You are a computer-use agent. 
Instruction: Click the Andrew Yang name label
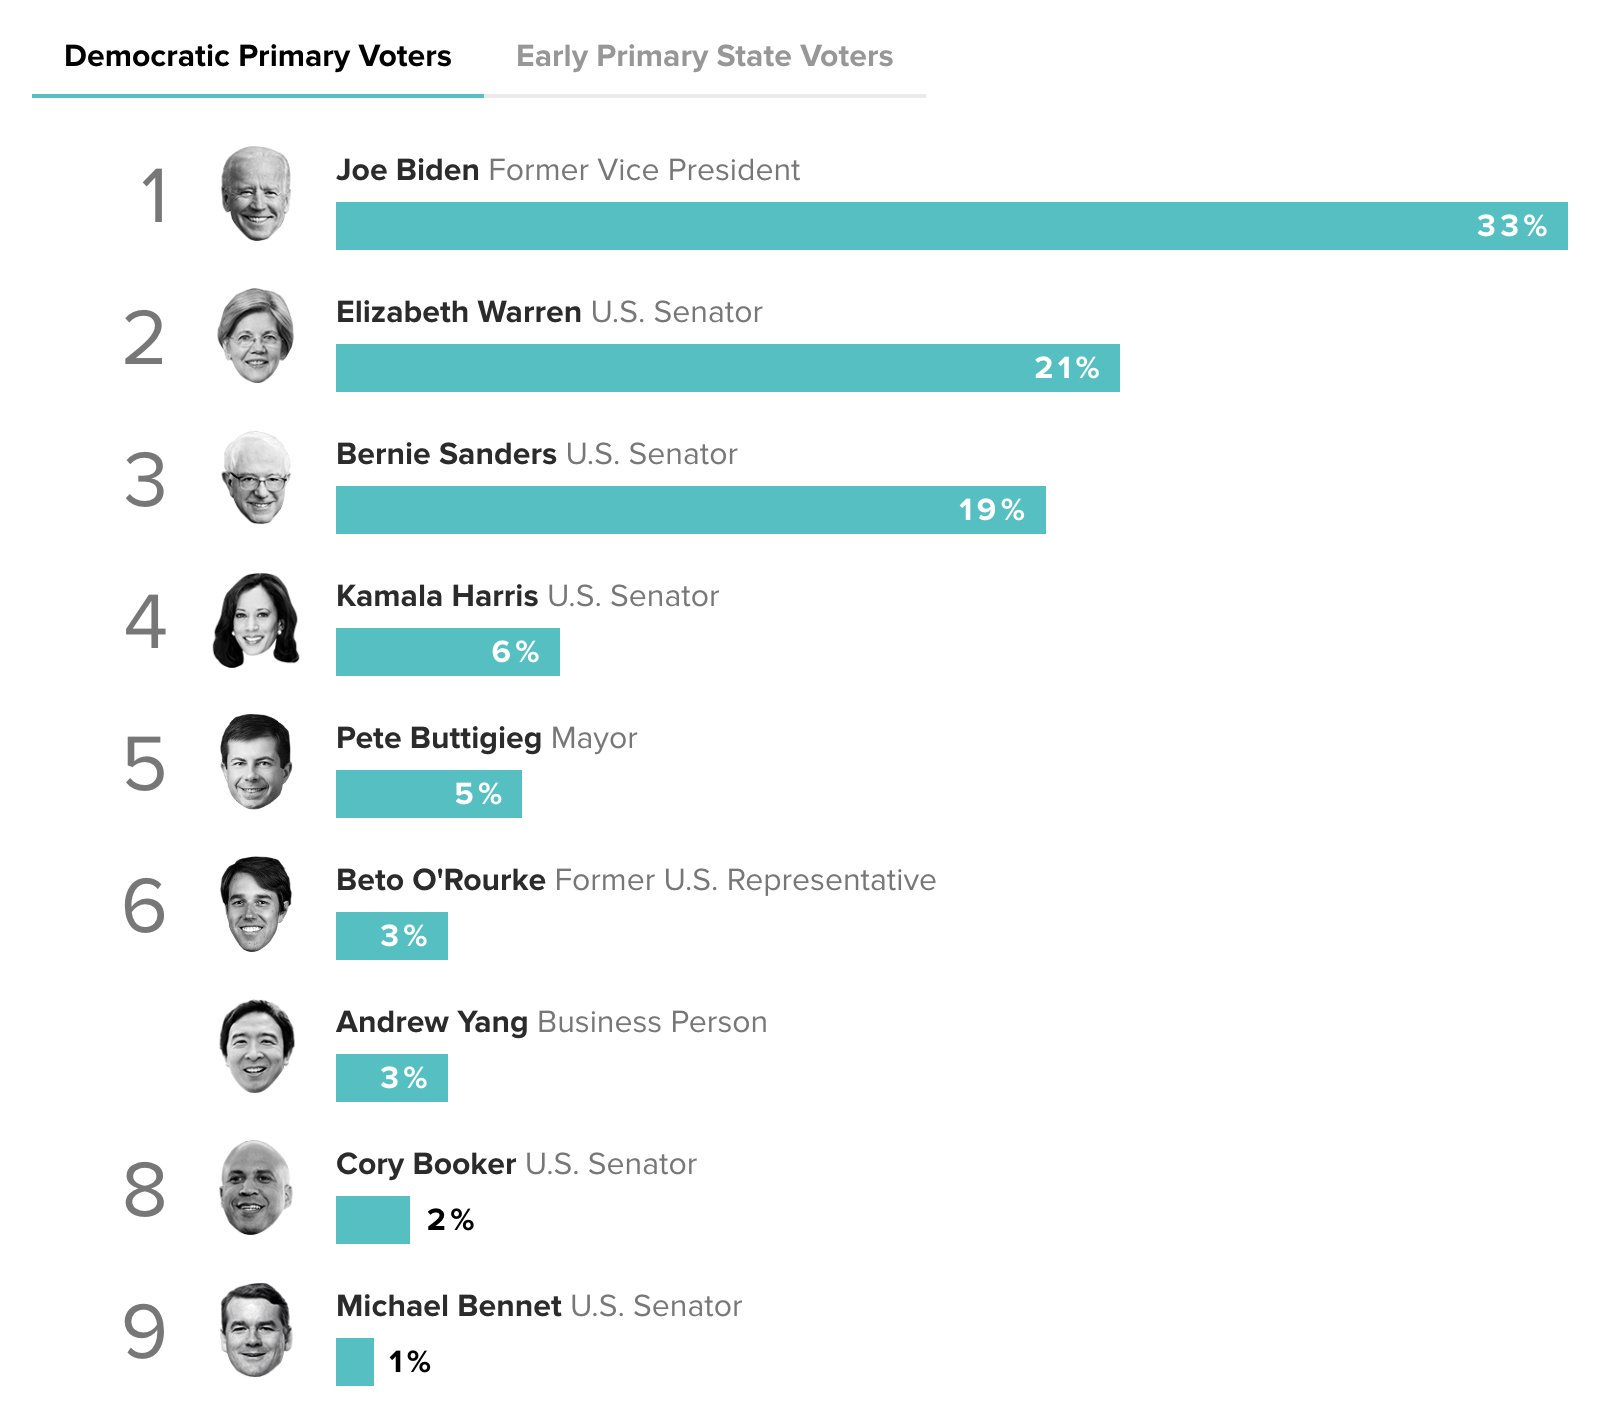431,1022
